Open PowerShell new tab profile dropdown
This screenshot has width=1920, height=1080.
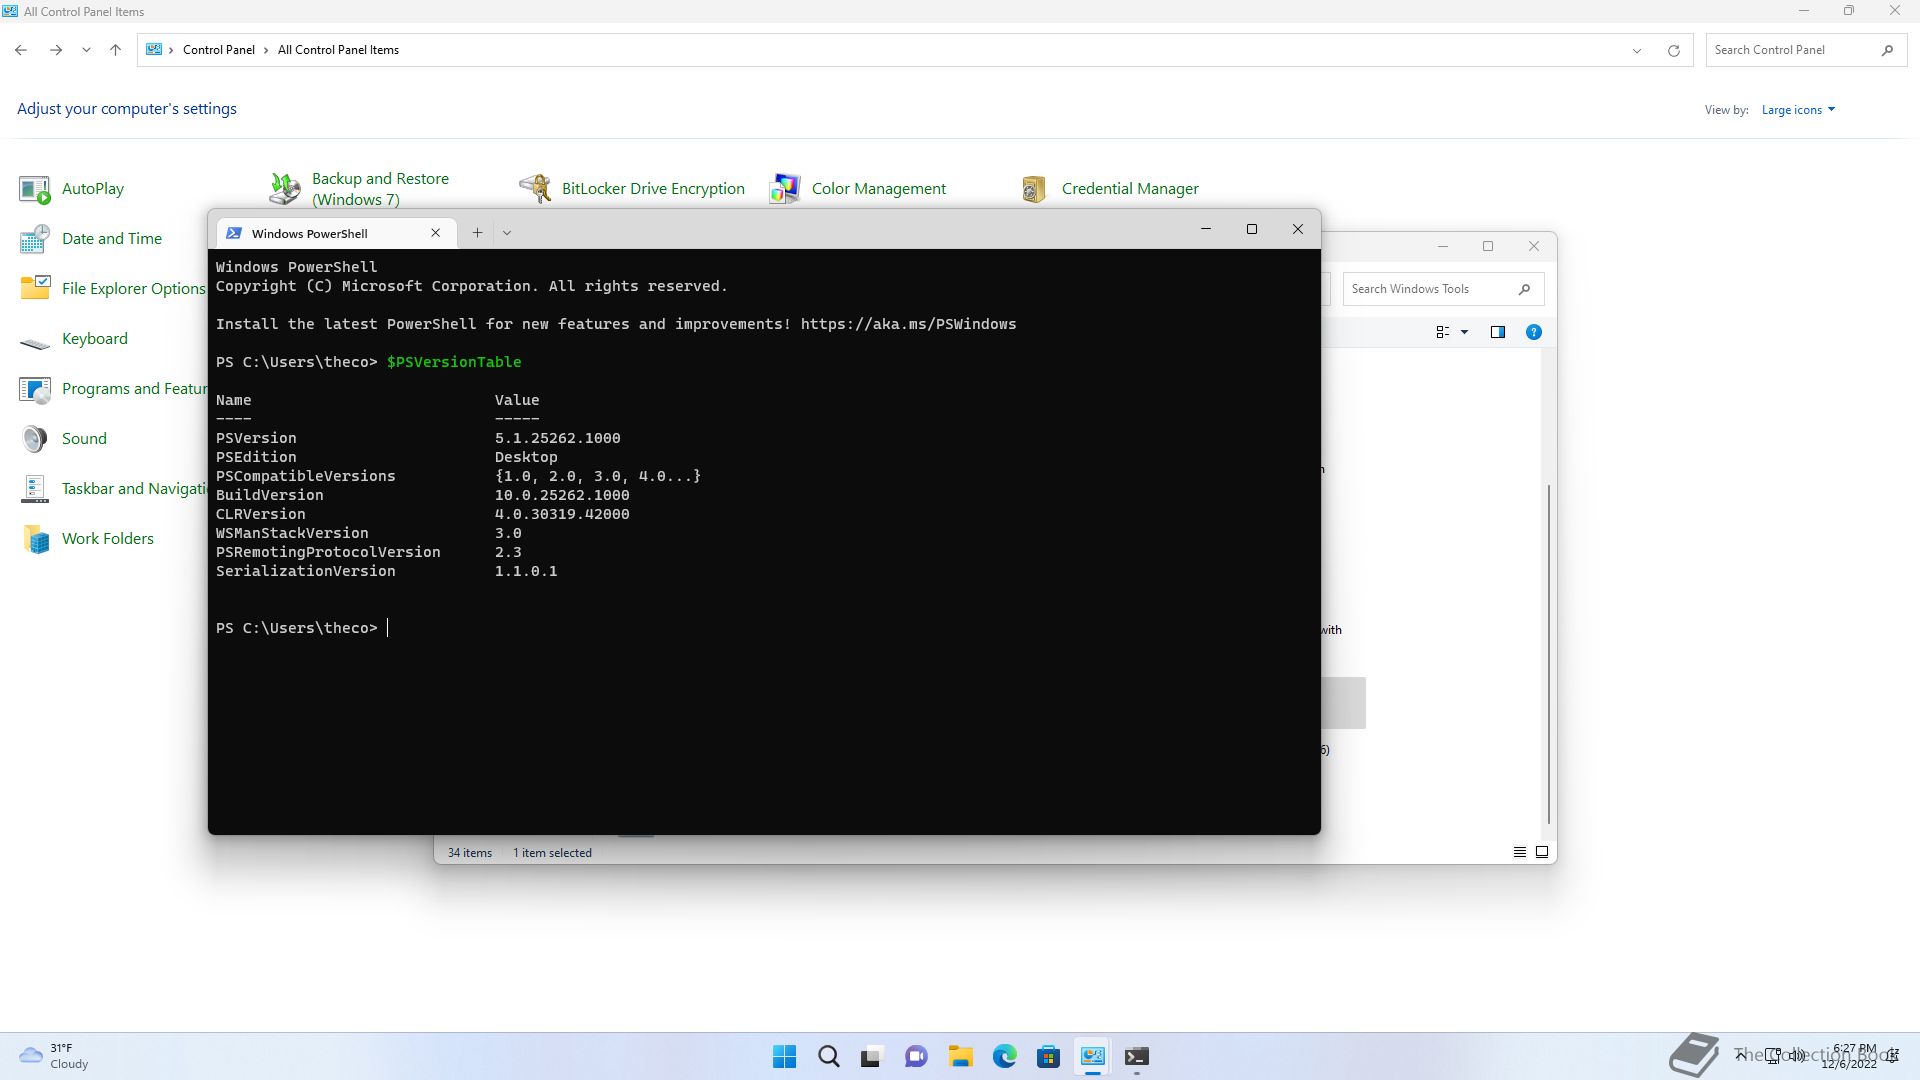[507, 233]
